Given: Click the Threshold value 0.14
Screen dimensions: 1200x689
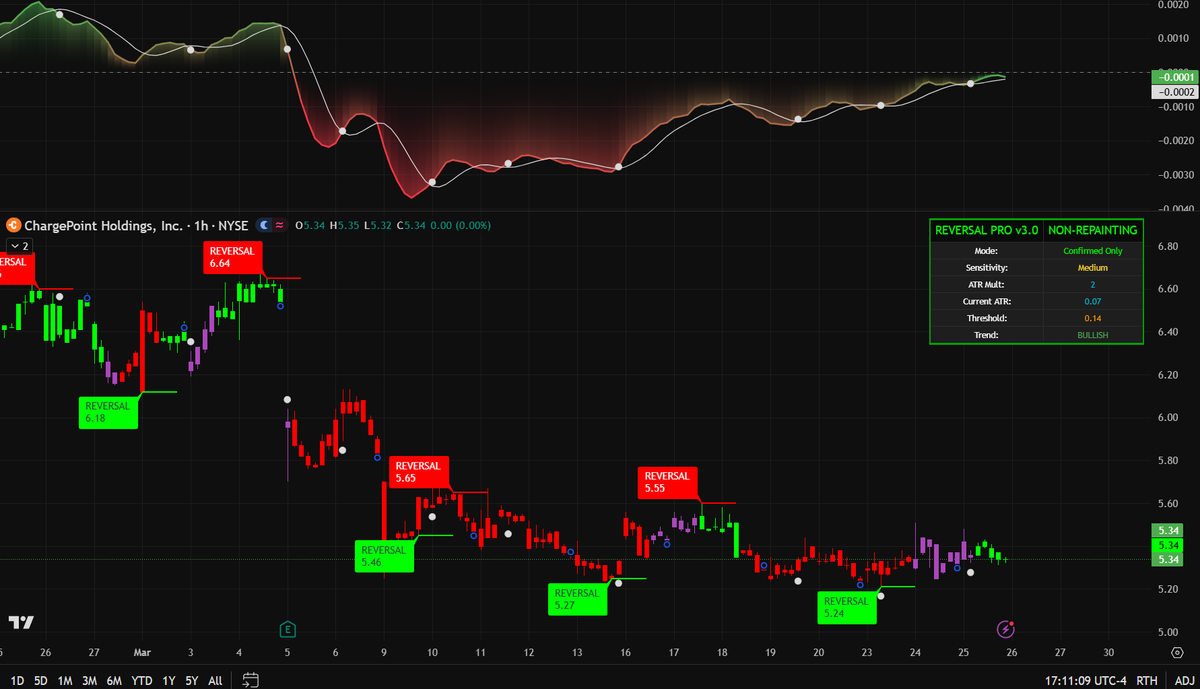Looking at the screenshot, I should point(1092,318).
